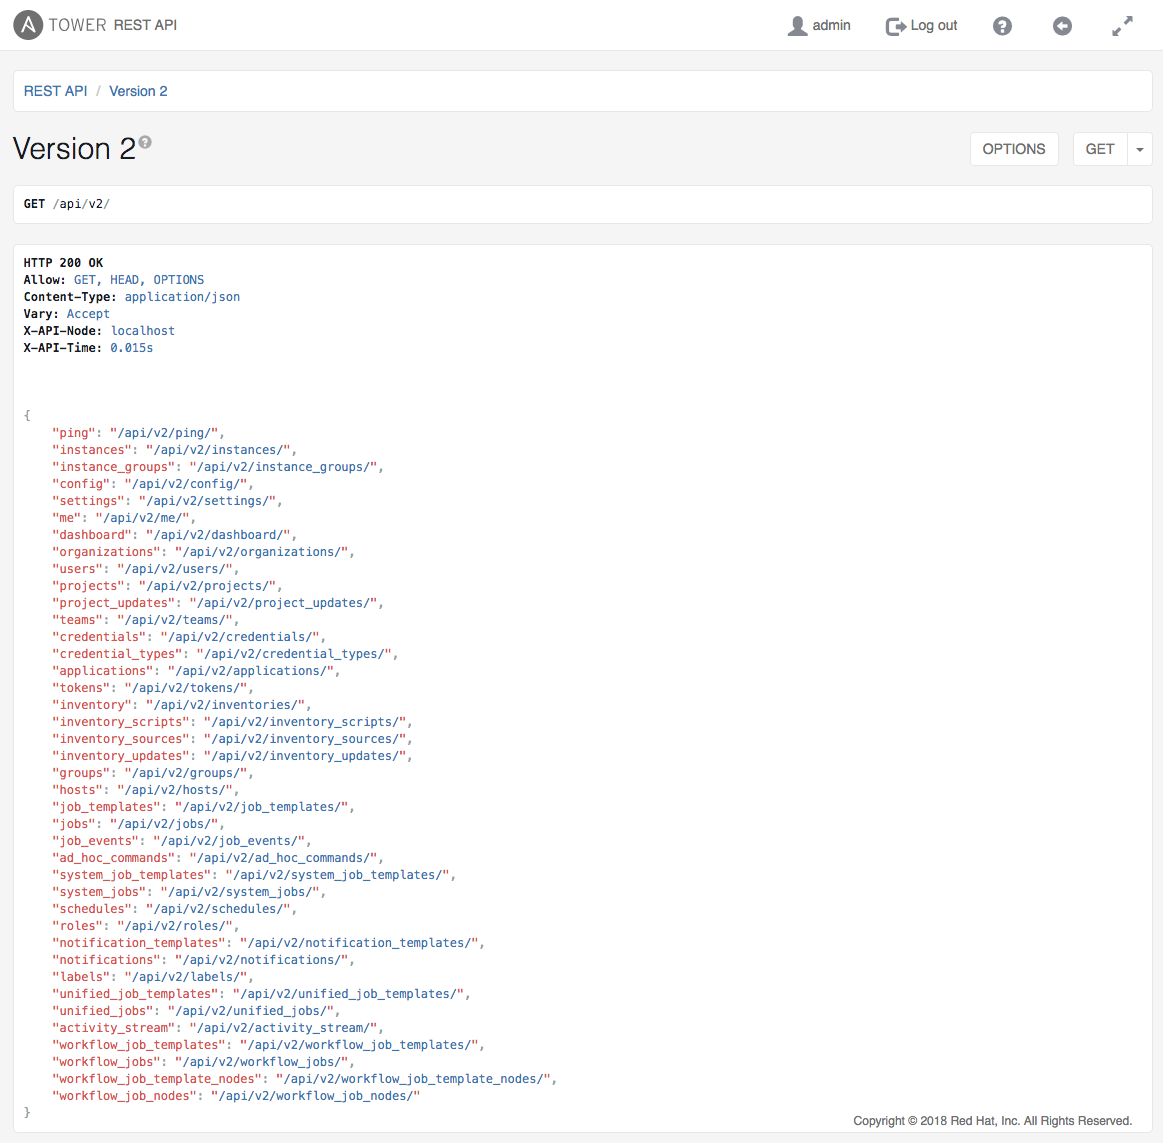Open the /api/v2/inventories/ link

pos(226,705)
